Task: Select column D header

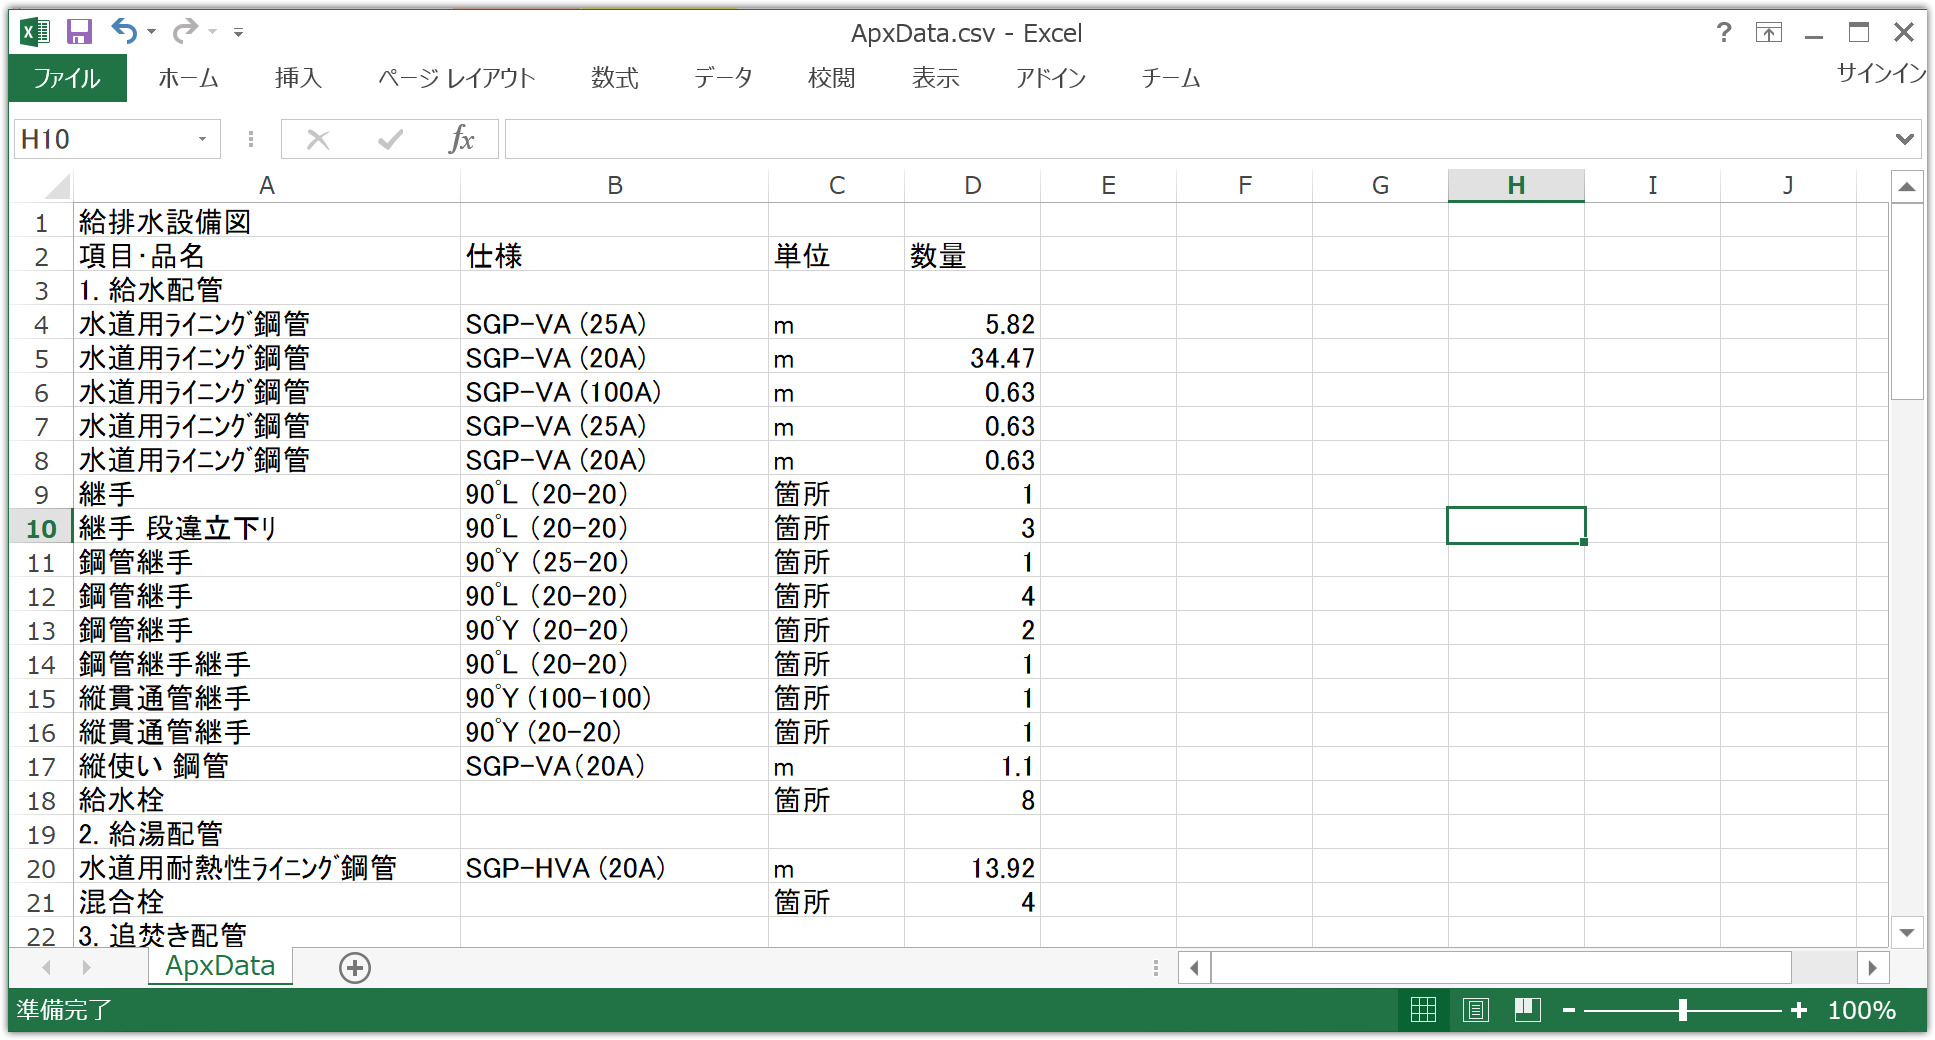Action: 973,185
